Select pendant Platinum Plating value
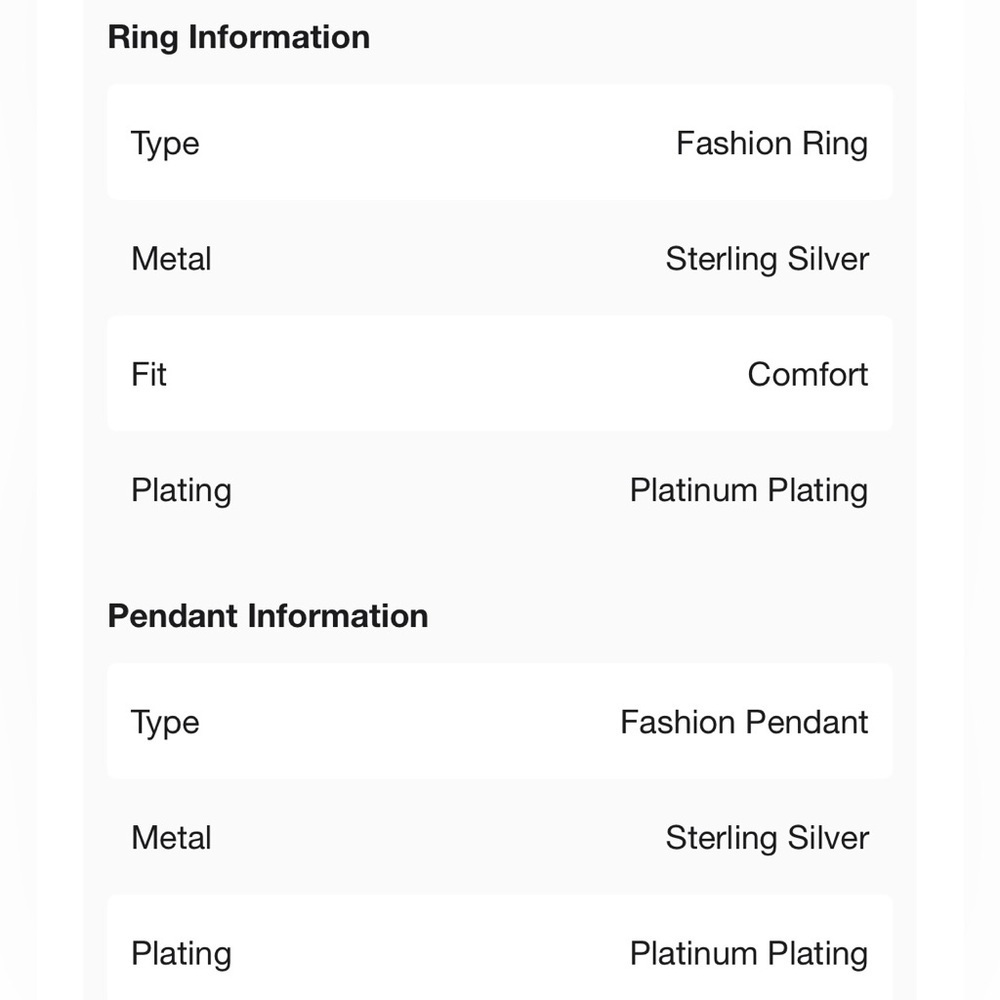Viewport: 1000px width, 1000px height. click(x=749, y=955)
